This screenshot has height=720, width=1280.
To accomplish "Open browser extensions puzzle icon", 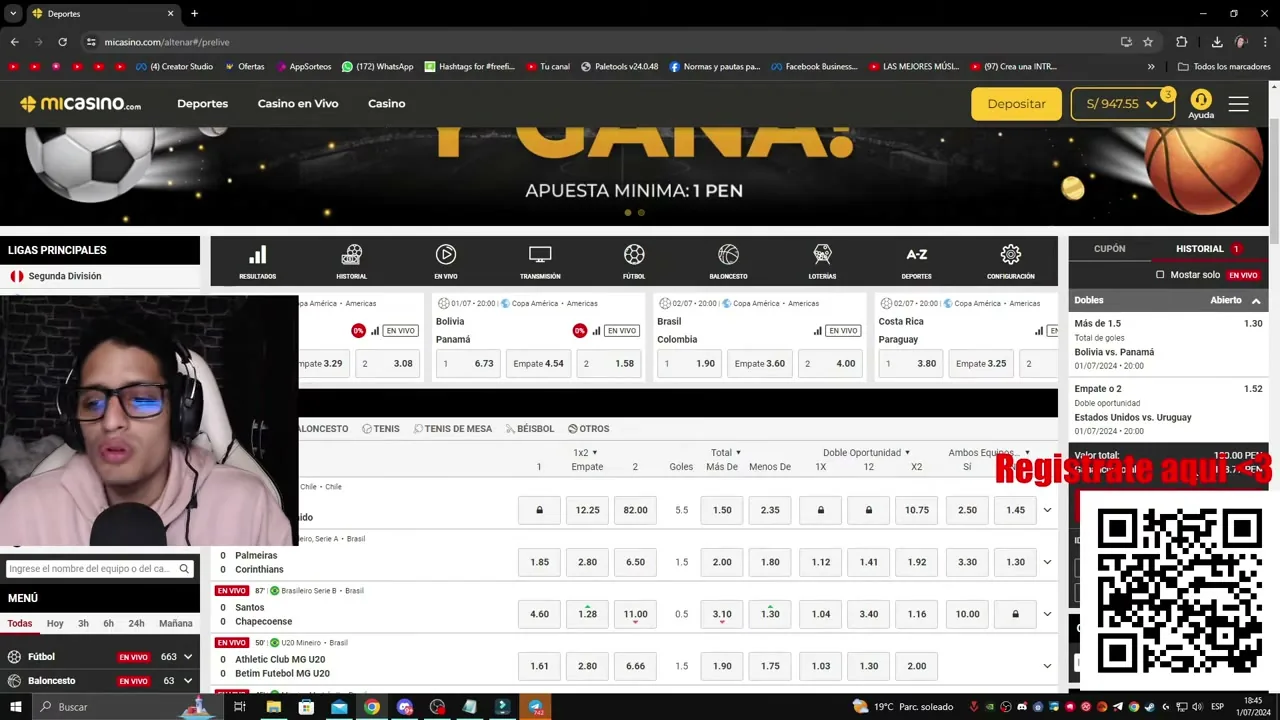I will [x=1182, y=42].
